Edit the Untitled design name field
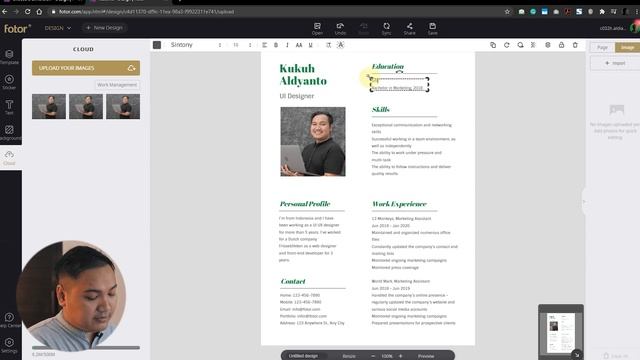 (303, 356)
